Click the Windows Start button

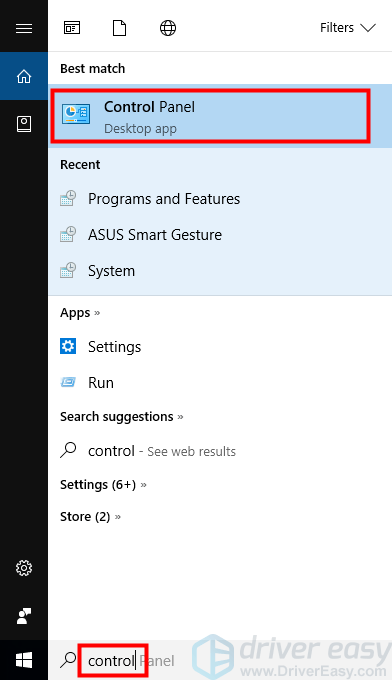[x=24, y=660]
